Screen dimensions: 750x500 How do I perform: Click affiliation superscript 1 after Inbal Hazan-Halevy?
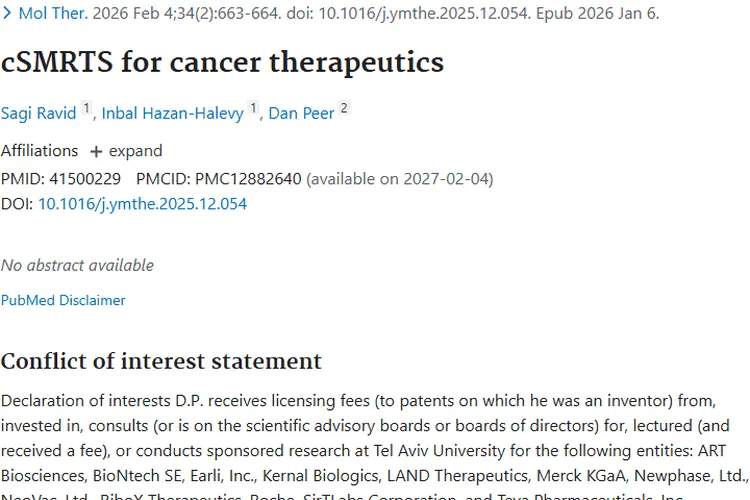click(x=254, y=108)
